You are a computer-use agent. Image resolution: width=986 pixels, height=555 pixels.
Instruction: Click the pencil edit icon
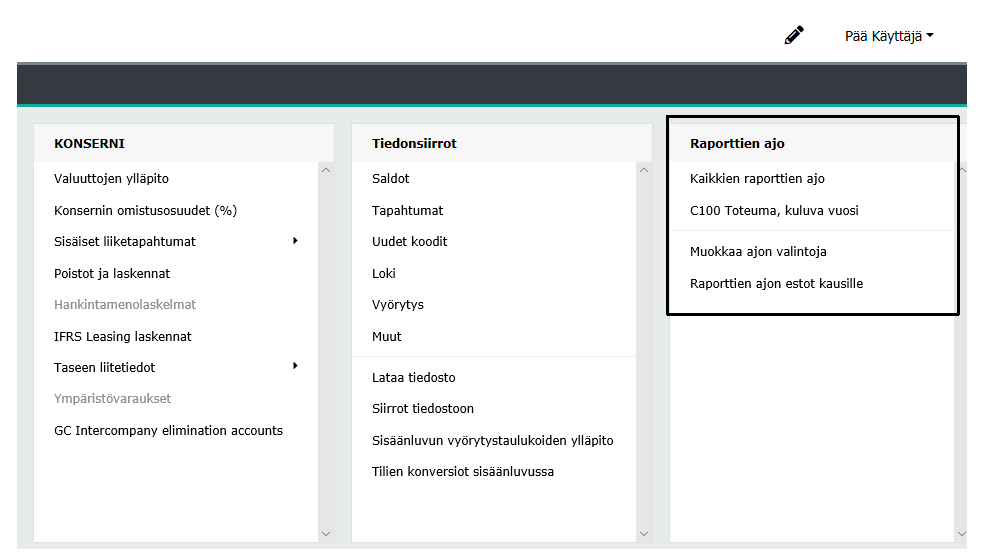coord(794,36)
